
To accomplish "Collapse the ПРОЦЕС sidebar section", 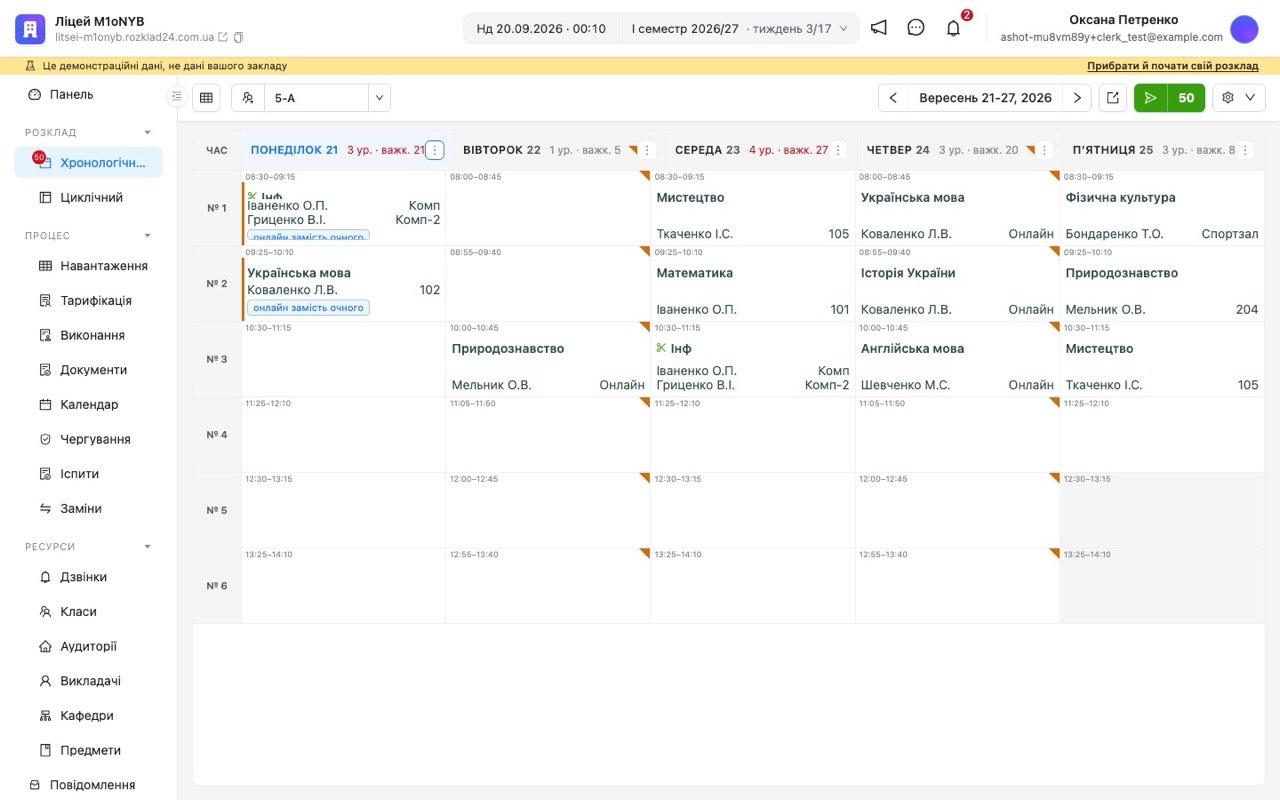I will [x=148, y=236].
